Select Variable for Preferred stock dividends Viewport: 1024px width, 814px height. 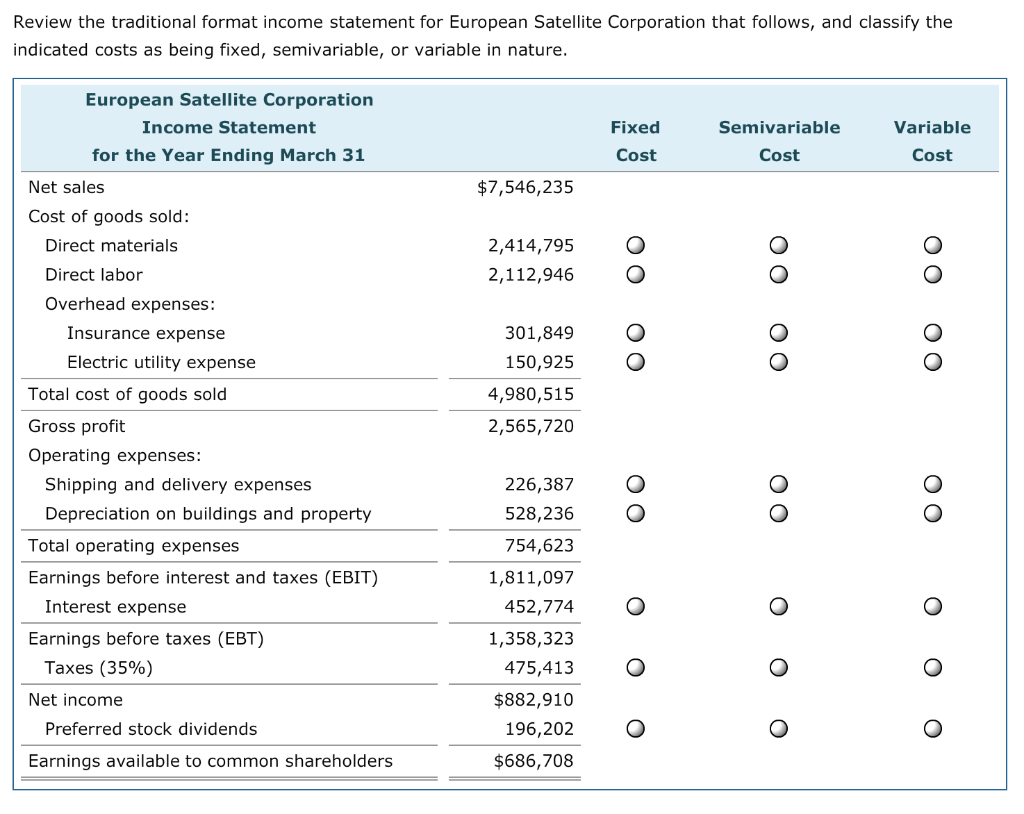932,728
